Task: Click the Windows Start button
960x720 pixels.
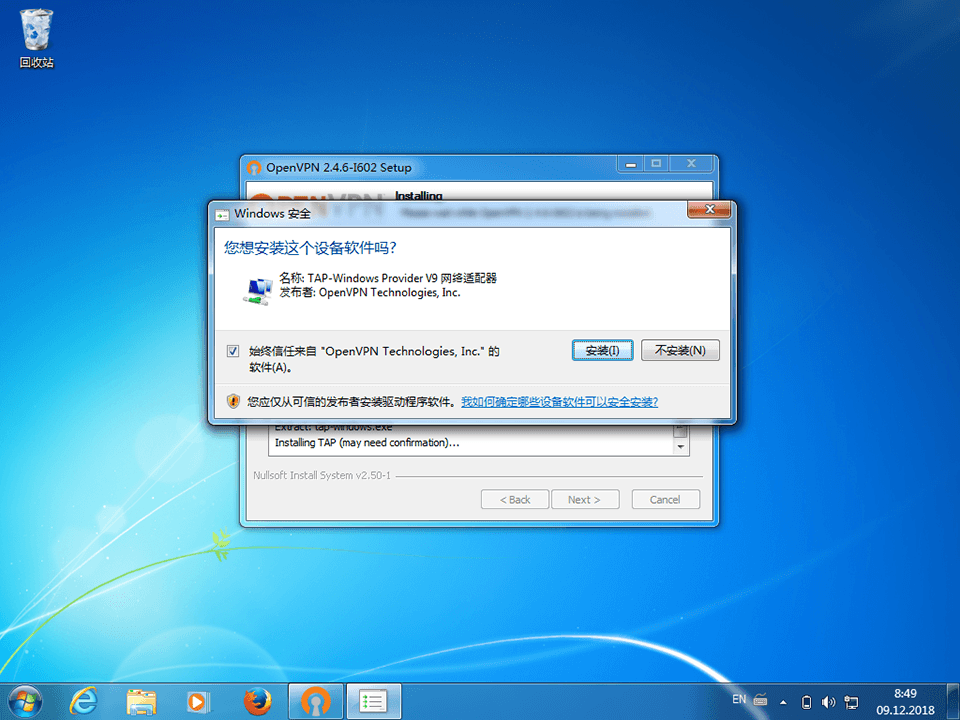Action: pos(25,702)
